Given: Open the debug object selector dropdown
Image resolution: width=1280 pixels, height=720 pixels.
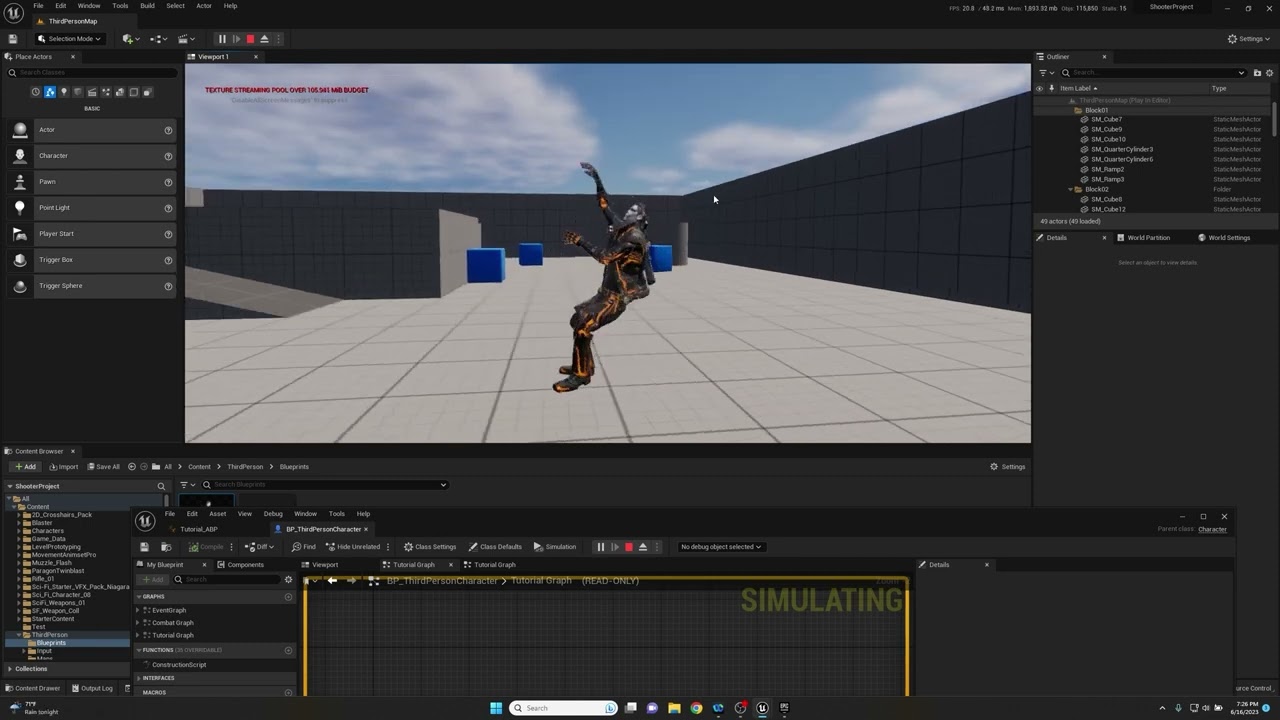Looking at the screenshot, I should tap(721, 547).
